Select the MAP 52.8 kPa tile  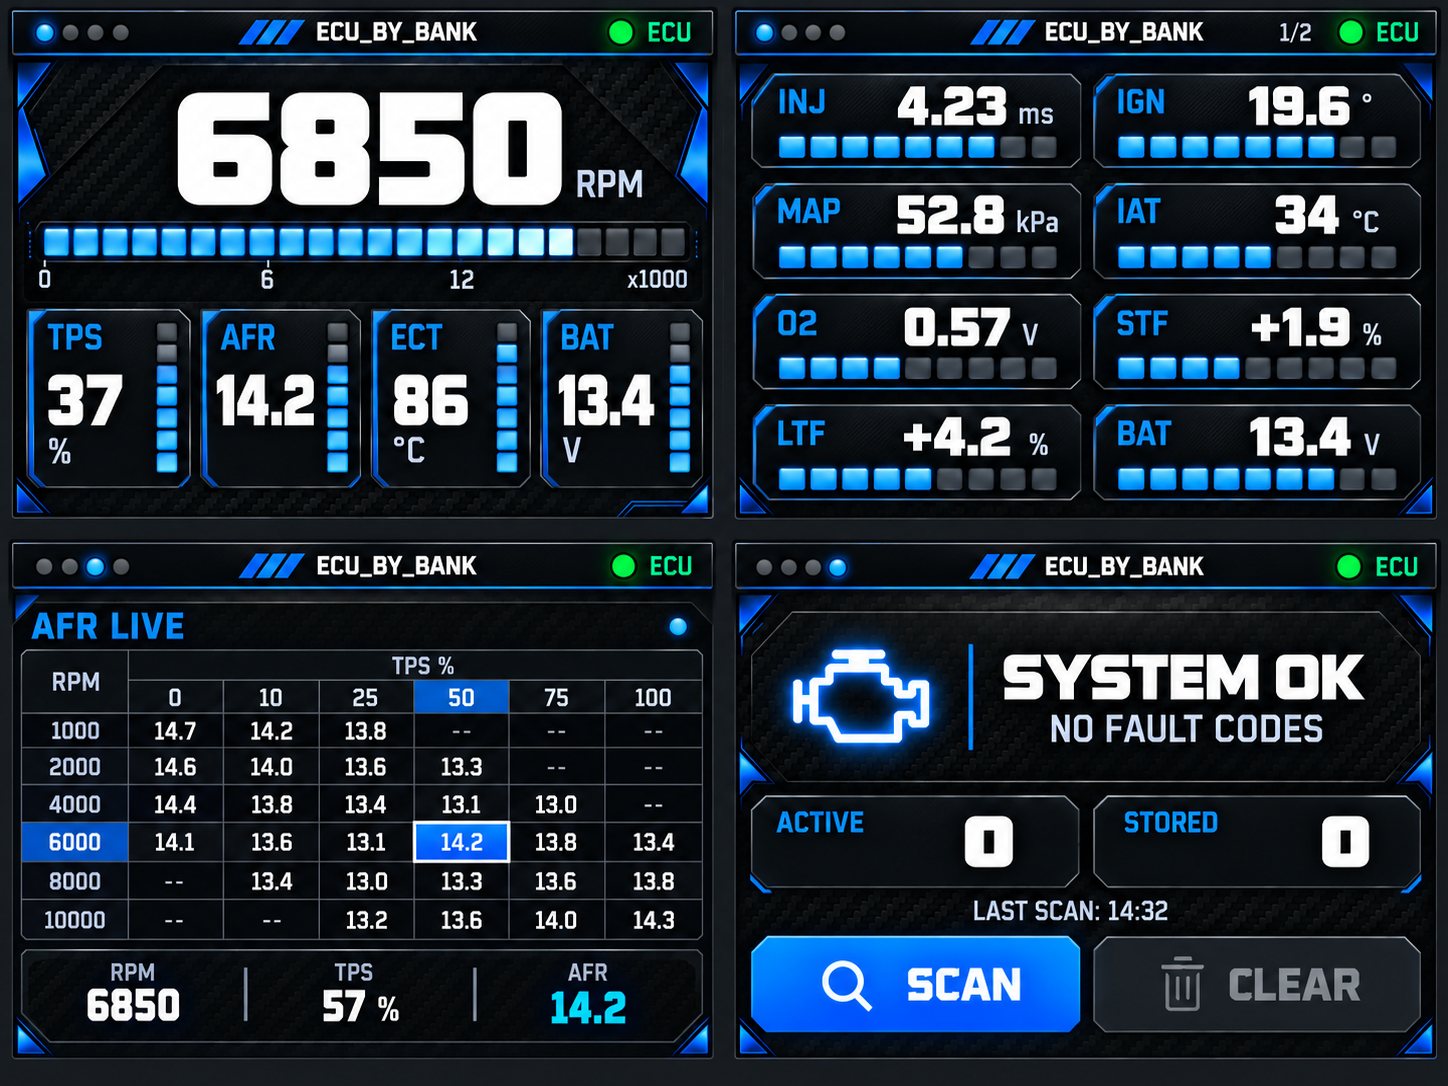pyautogui.click(x=916, y=230)
